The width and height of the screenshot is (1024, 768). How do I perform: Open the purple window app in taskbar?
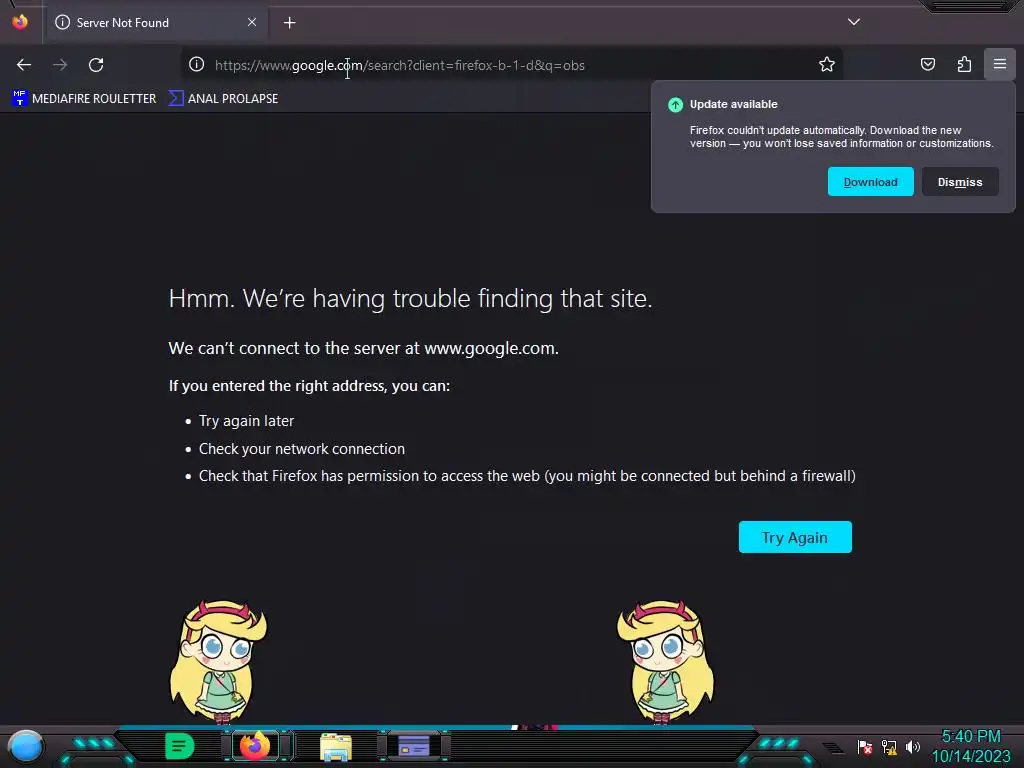click(x=413, y=746)
